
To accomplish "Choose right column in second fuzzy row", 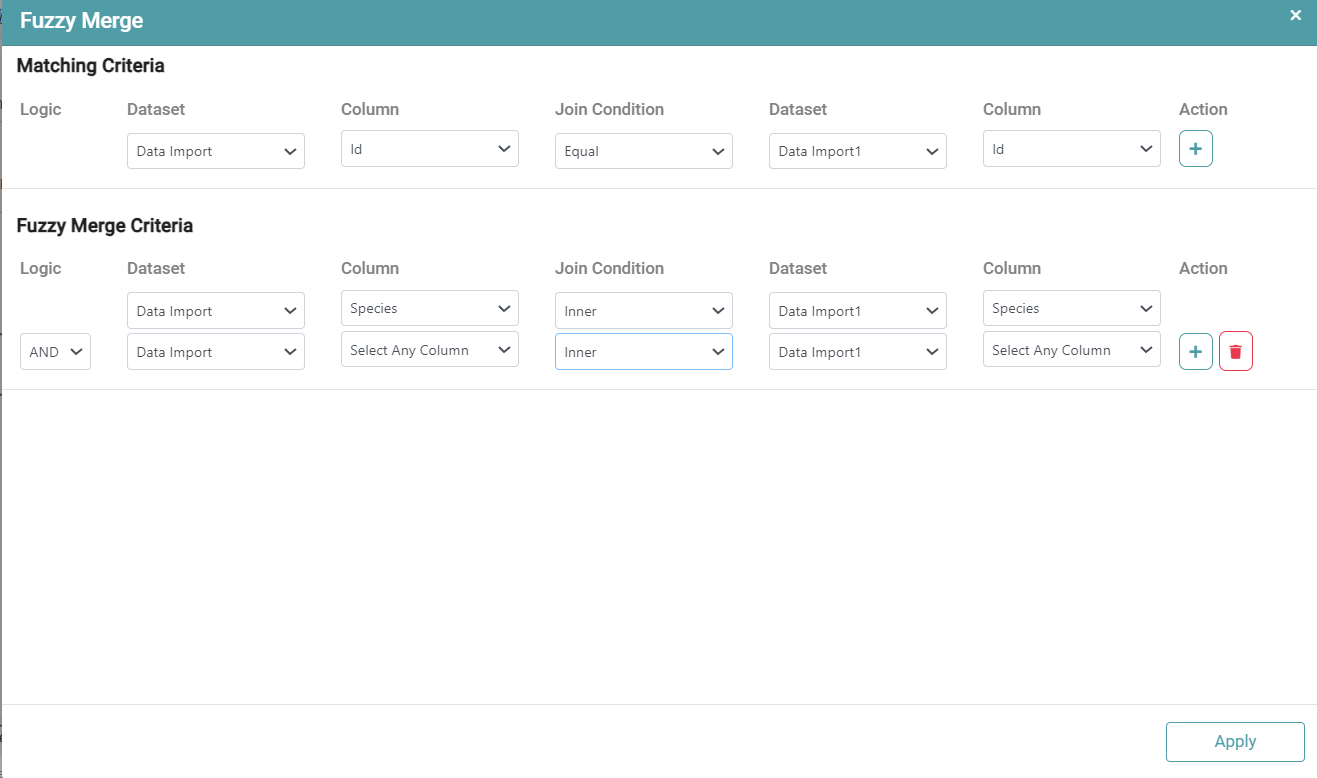I will (x=1071, y=350).
